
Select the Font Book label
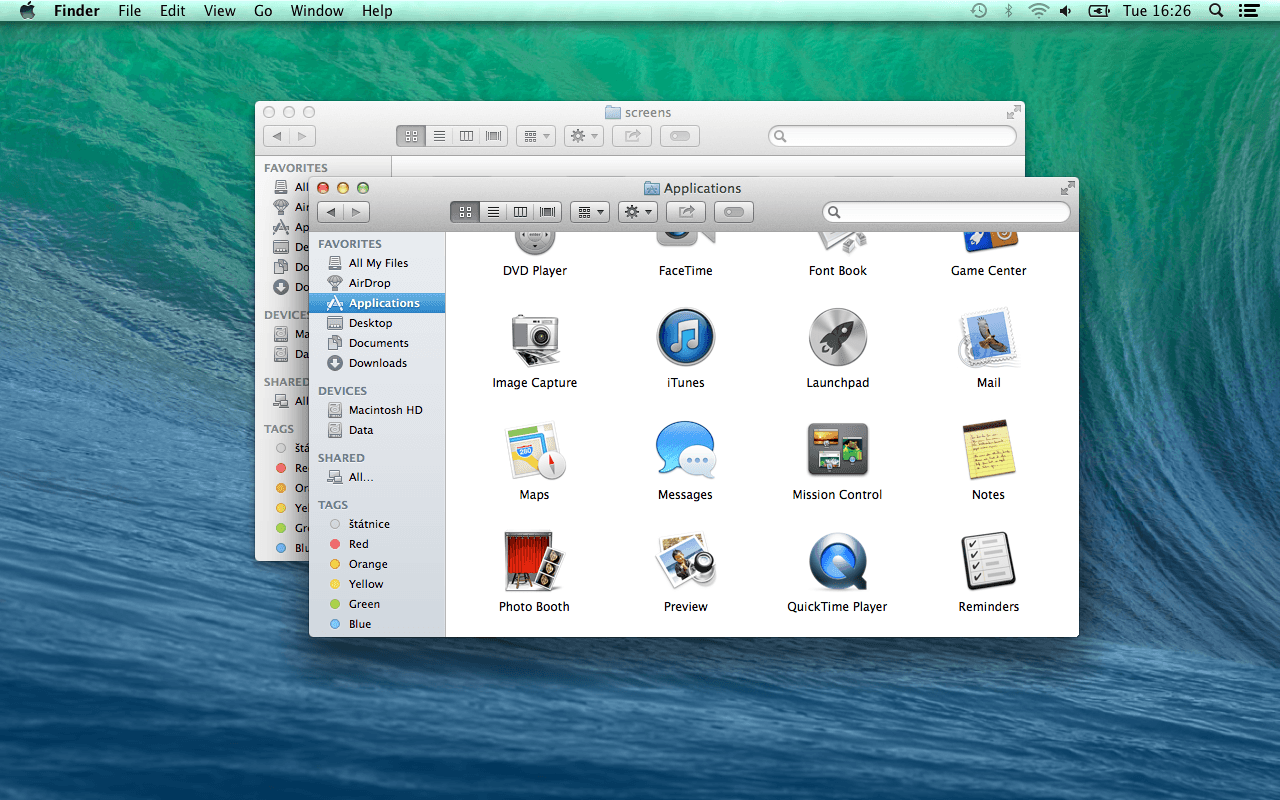[x=838, y=271]
